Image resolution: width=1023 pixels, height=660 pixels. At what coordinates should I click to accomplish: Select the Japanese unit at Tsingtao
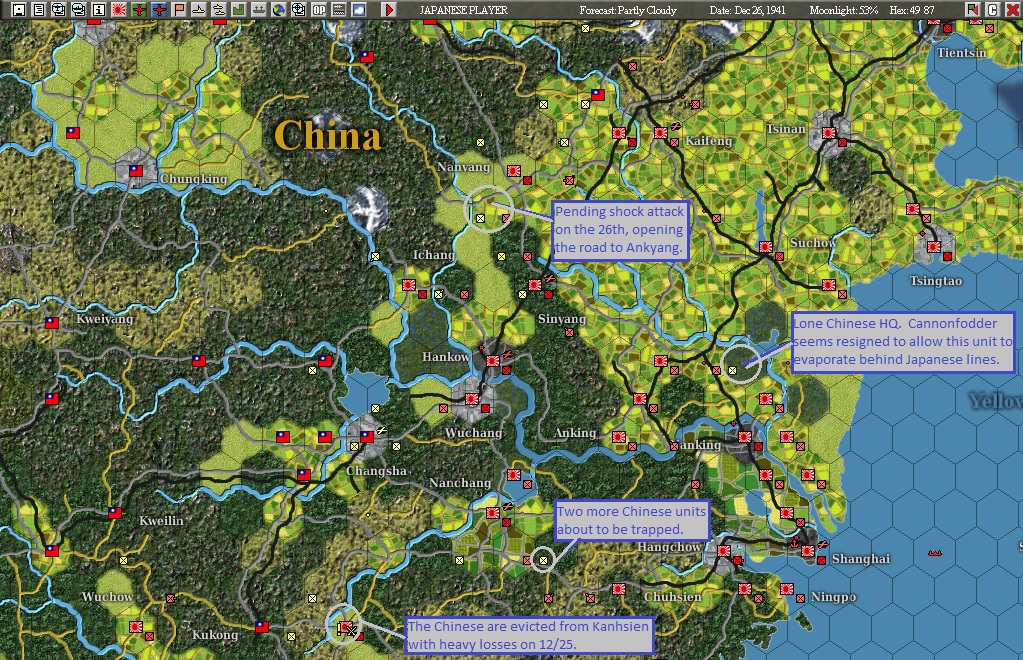coord(934,247)
